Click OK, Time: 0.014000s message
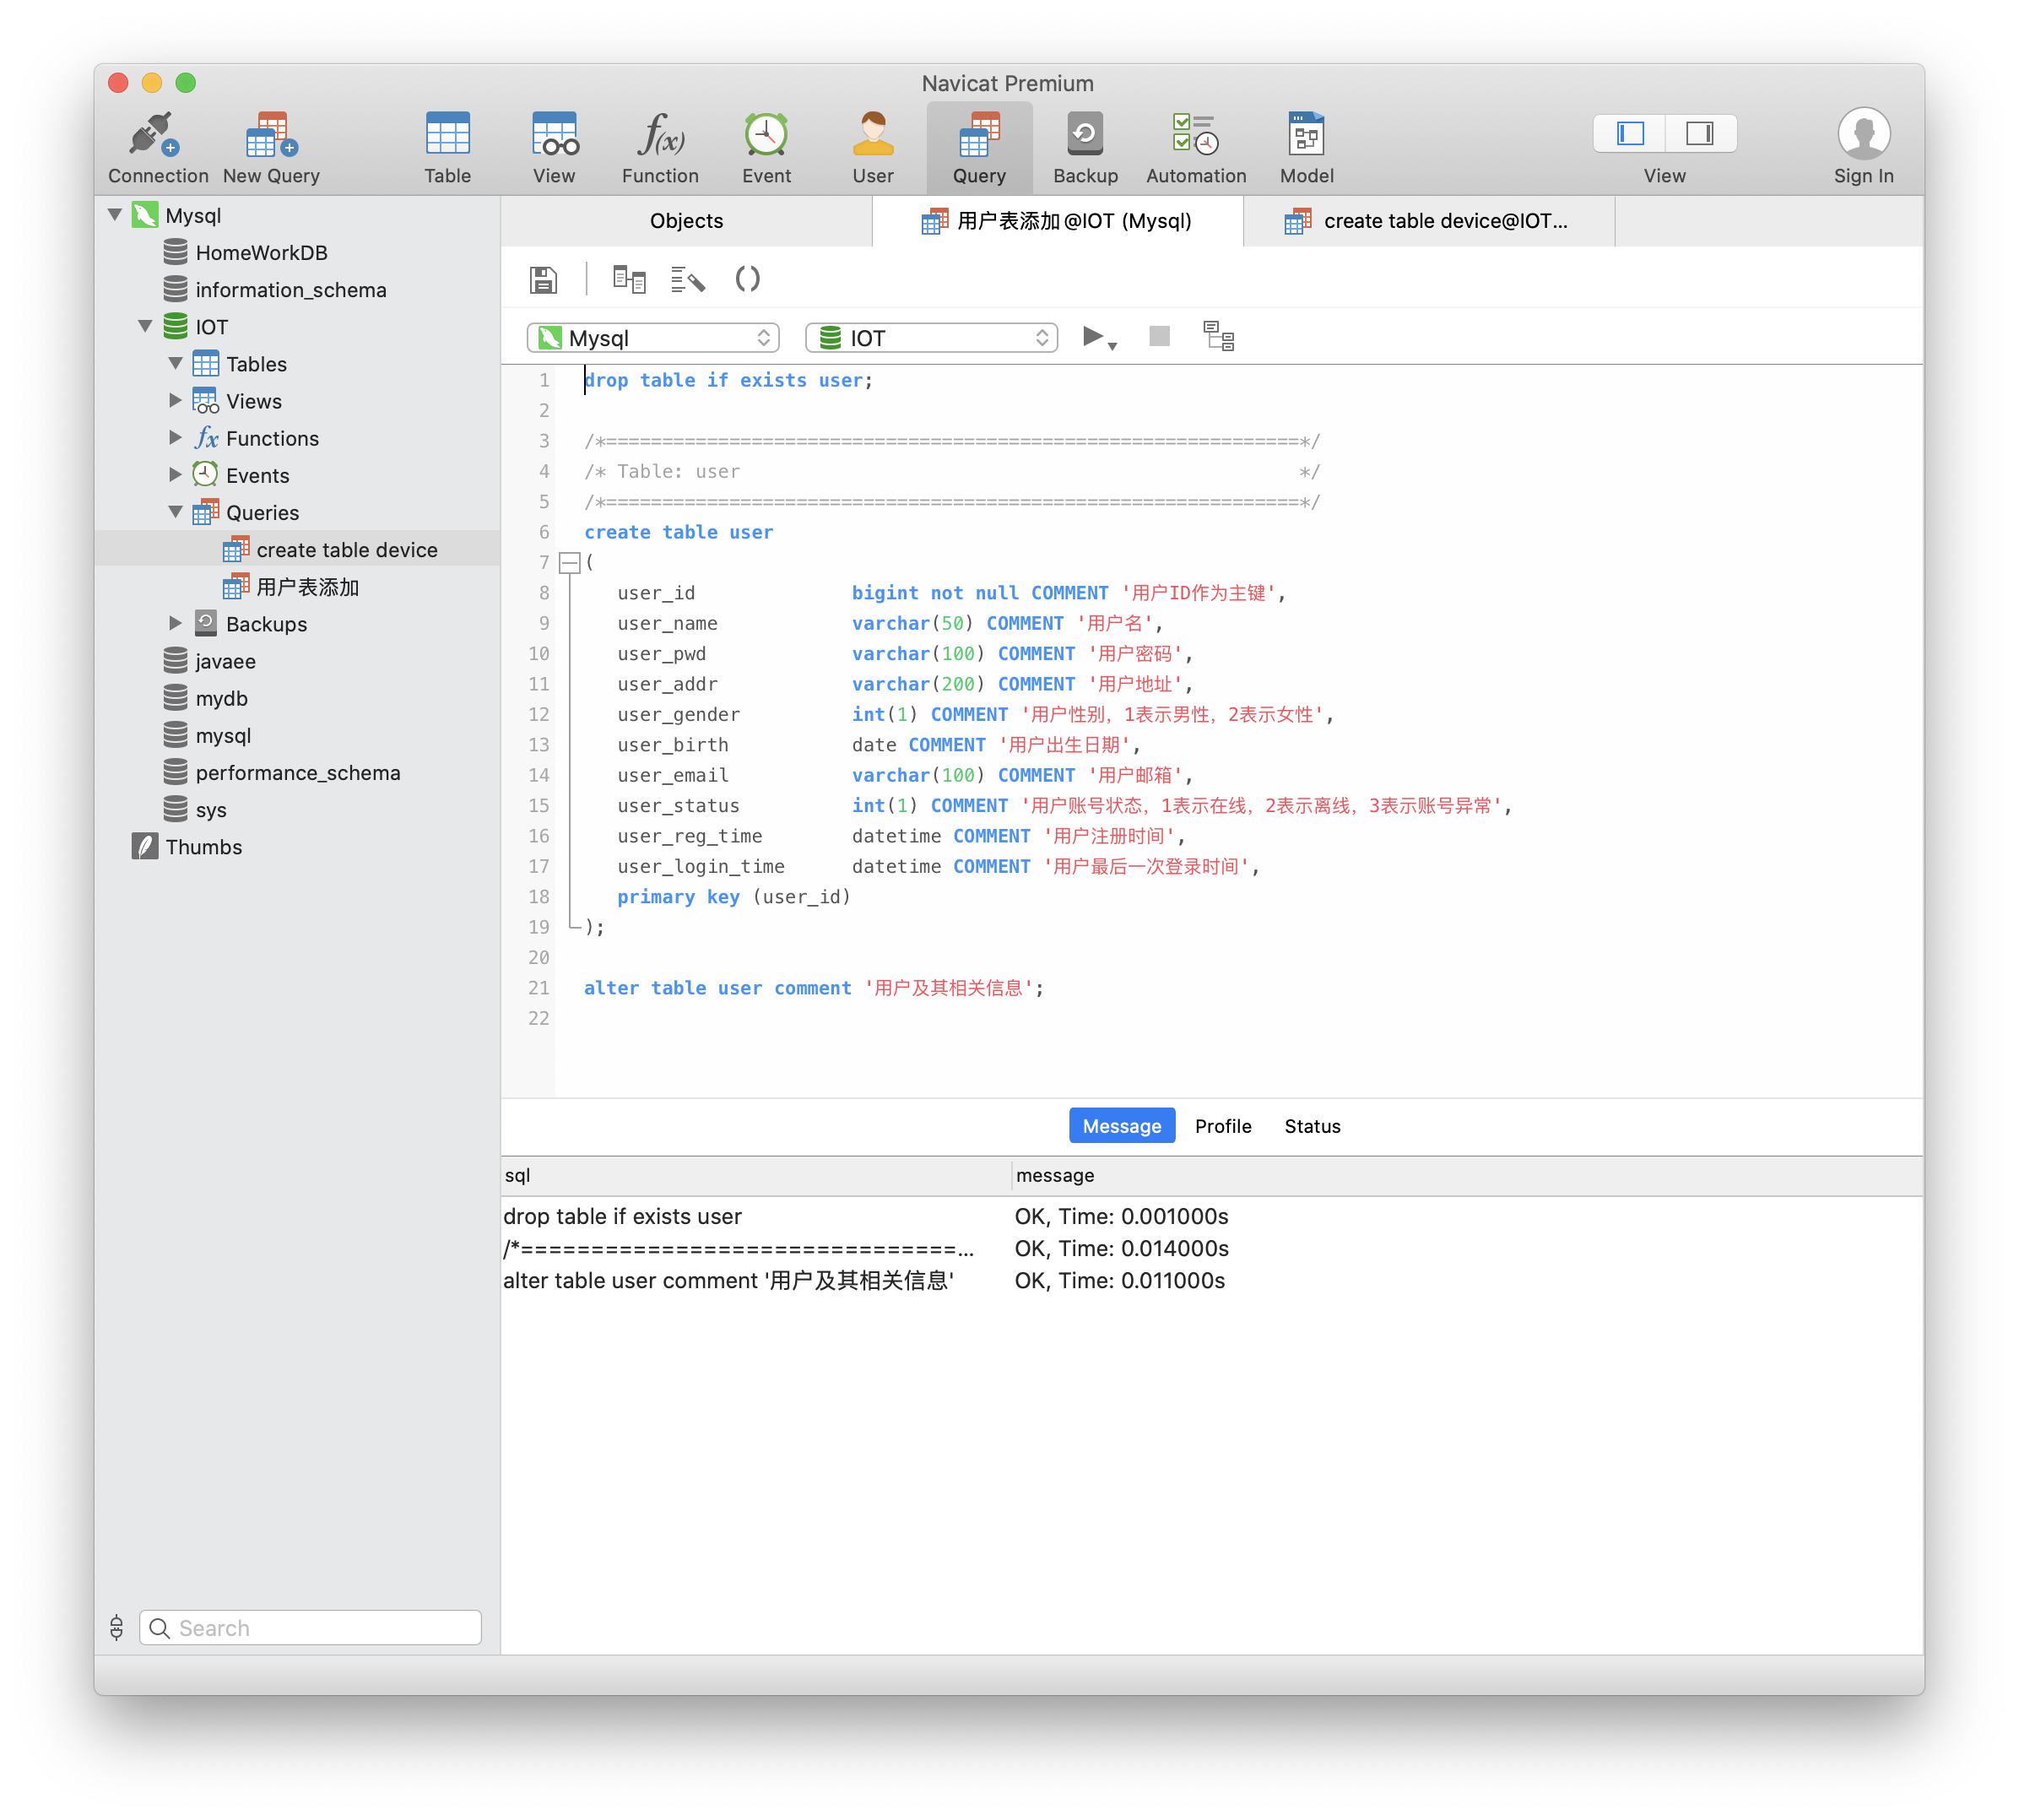 pyautogui.click(x=1121, y=1248)
